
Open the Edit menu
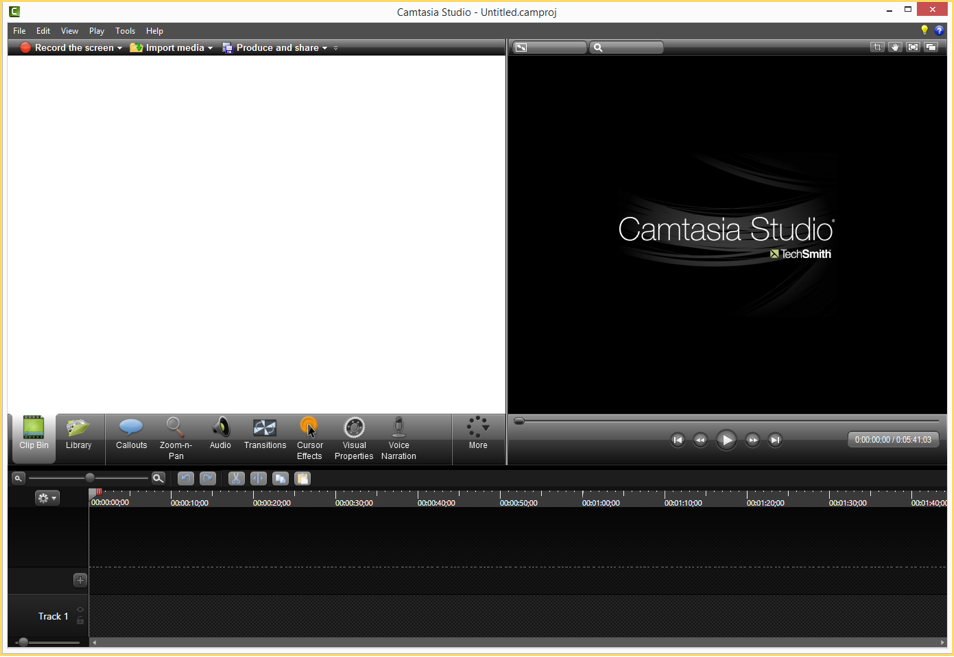point(43,31)
